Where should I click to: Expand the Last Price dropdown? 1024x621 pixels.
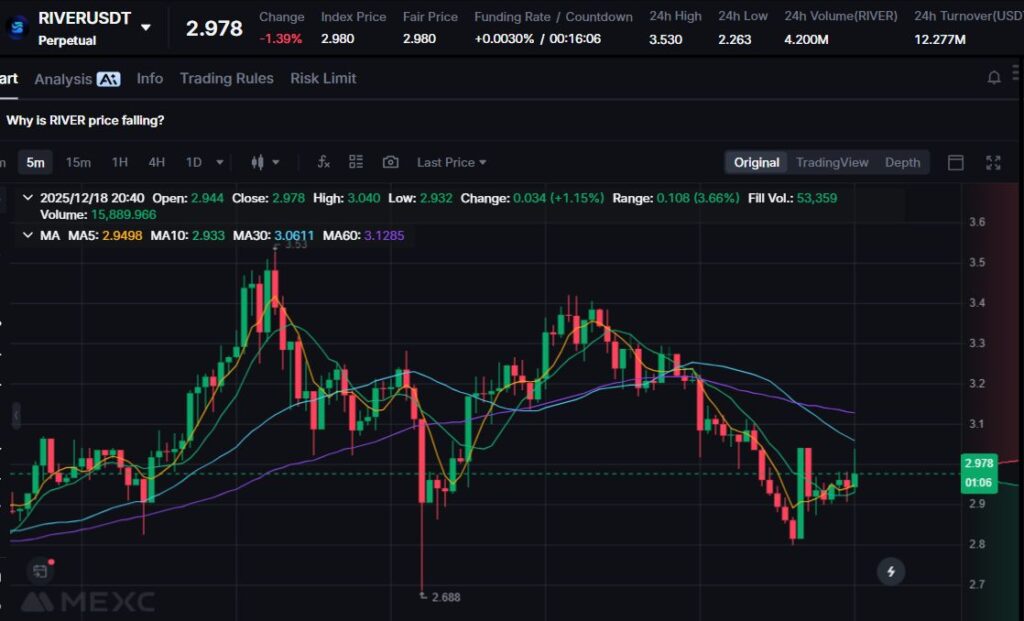click(451, 162)
